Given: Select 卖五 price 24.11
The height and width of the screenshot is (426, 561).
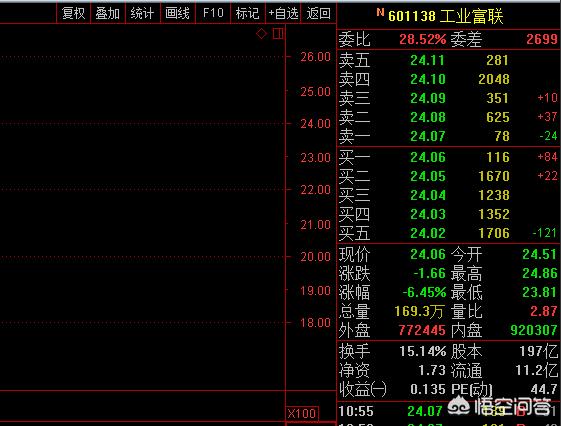Looking at the screenshot, I should 427,60.
